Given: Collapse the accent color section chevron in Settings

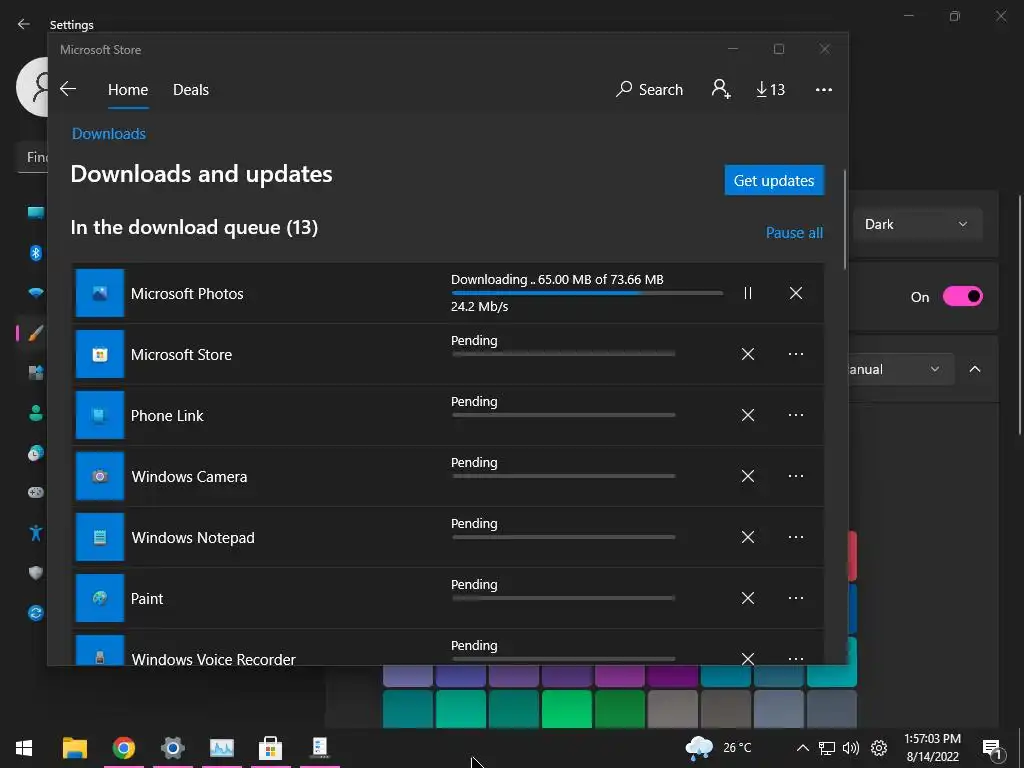Looking at the screenshot, I should [x=975, y=369].
